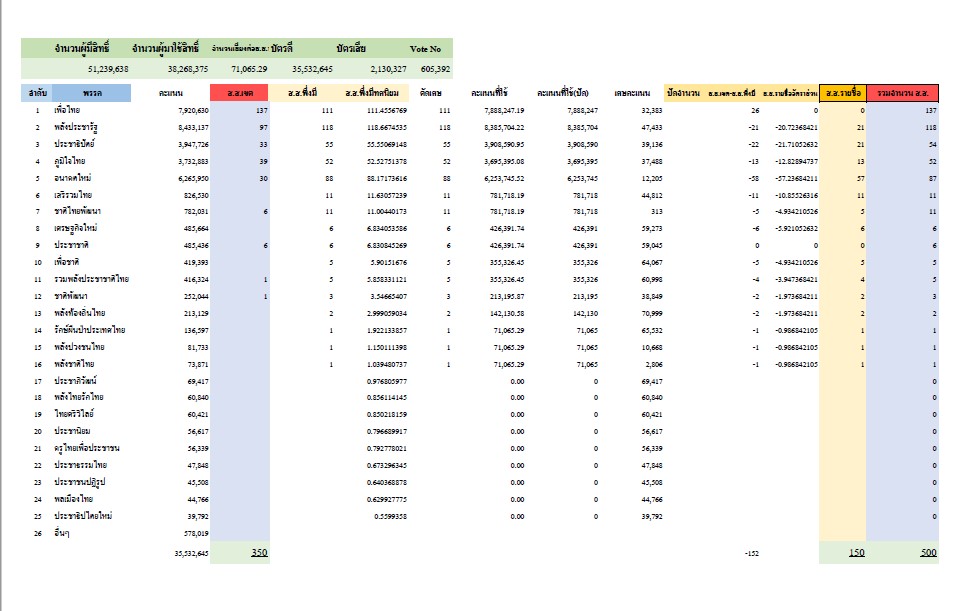The height and width of the screenshot is (611, 954).
Task: Select the Vote No header
Action: point(425,49)
